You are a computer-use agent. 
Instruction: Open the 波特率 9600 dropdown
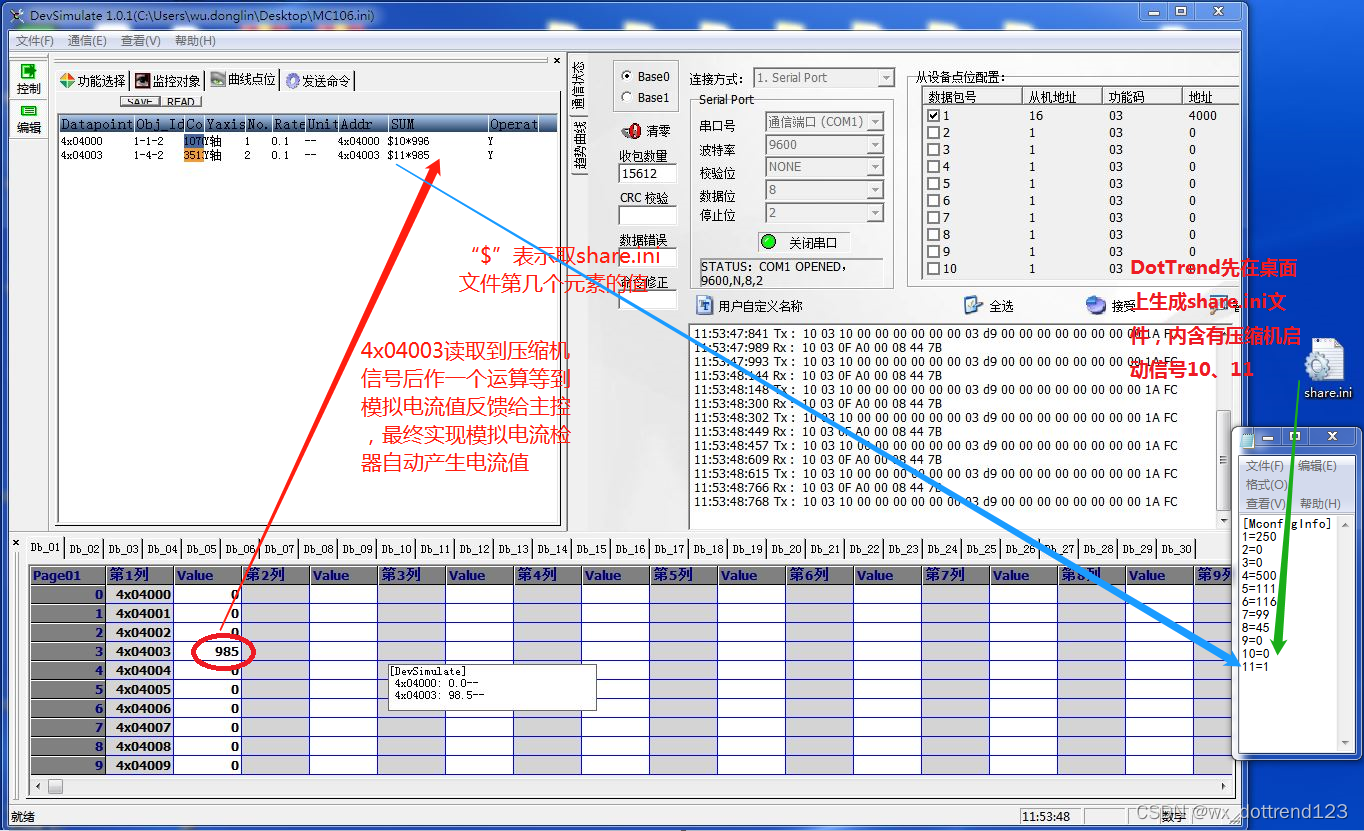point(875,144)
